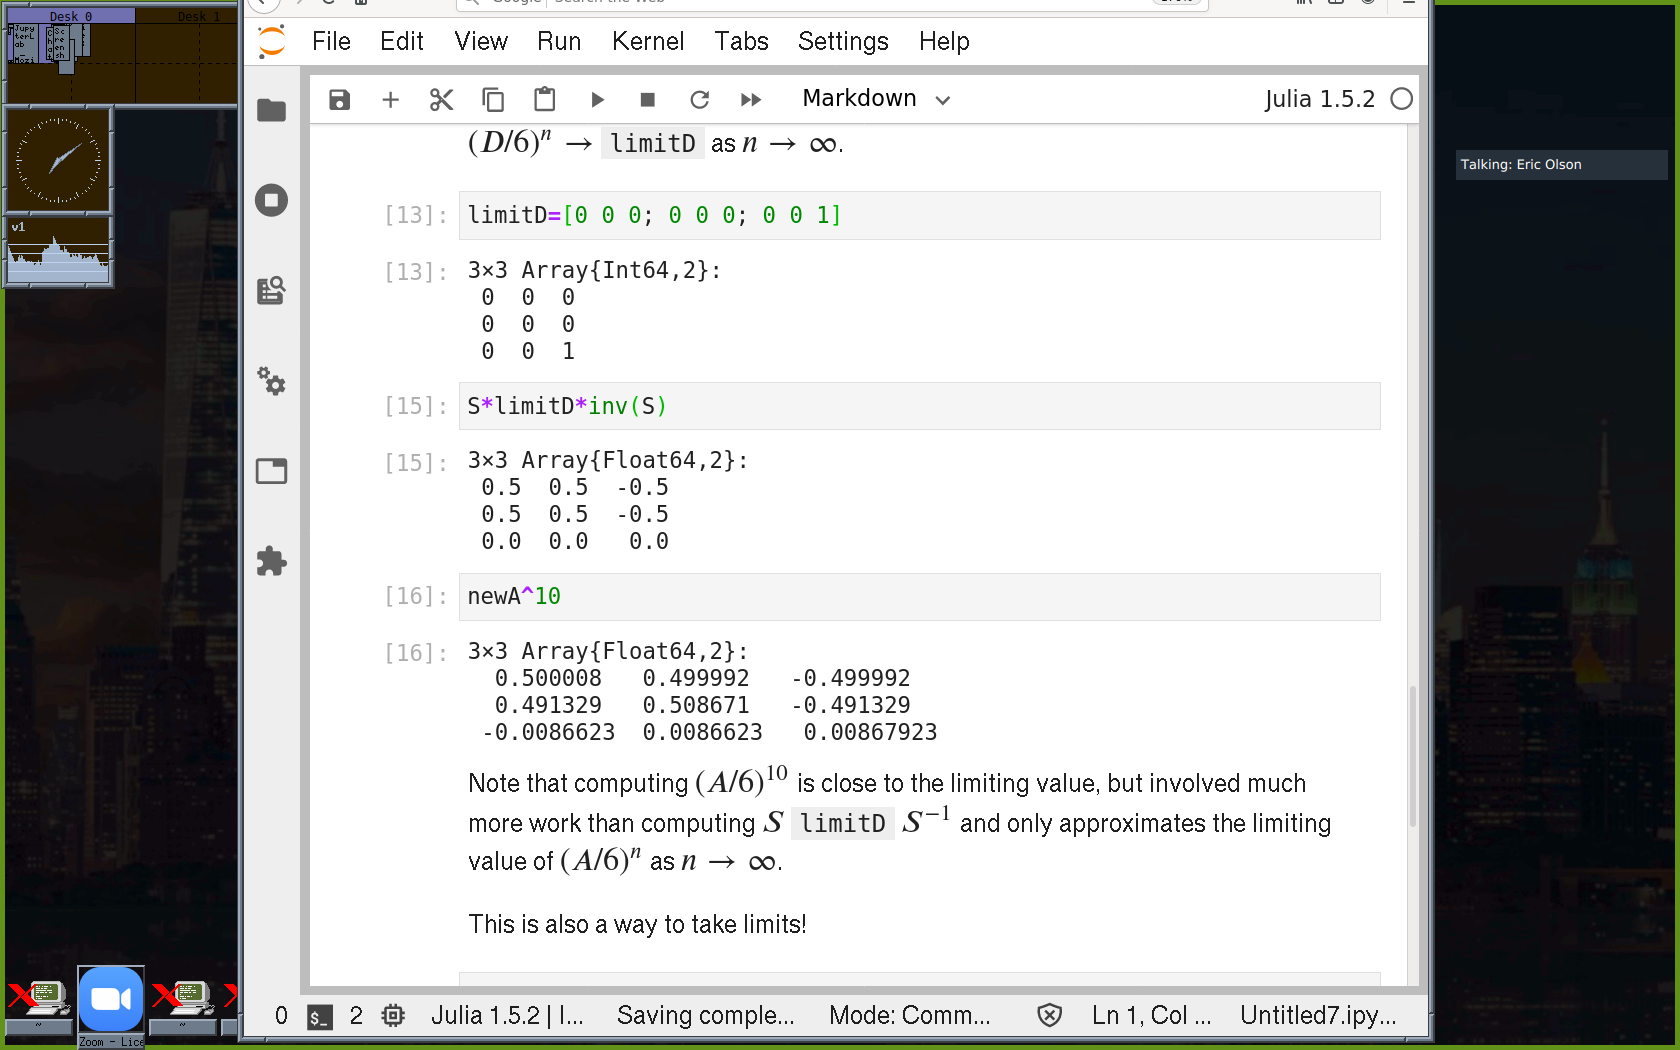Cut the selected cell using scissors icon
This screenshot has width=1680, height=1050.
click(441, 99)
